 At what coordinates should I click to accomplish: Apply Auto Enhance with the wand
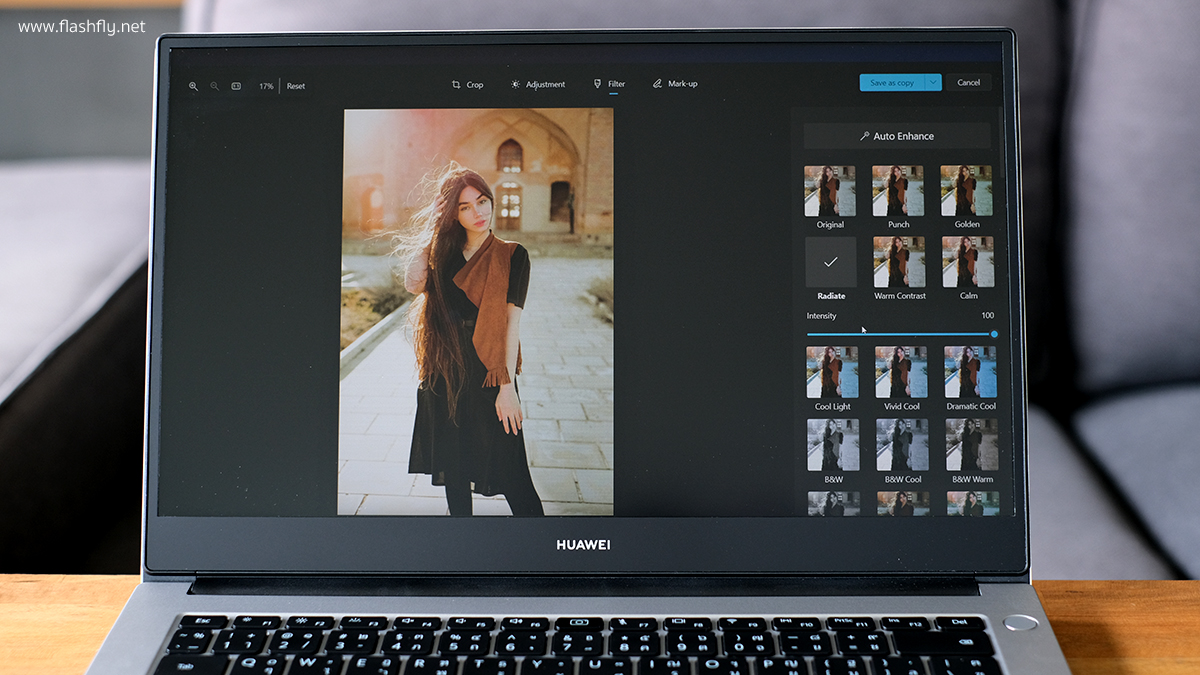(896, 136)
